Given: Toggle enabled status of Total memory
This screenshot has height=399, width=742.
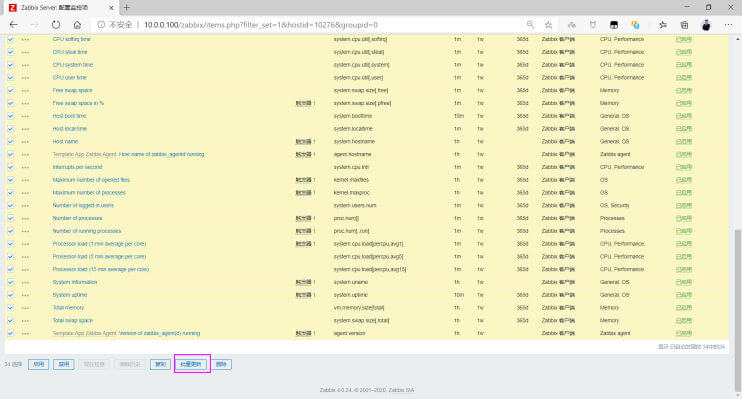Looking at the screenshot, I should click(x=684, y=308).
